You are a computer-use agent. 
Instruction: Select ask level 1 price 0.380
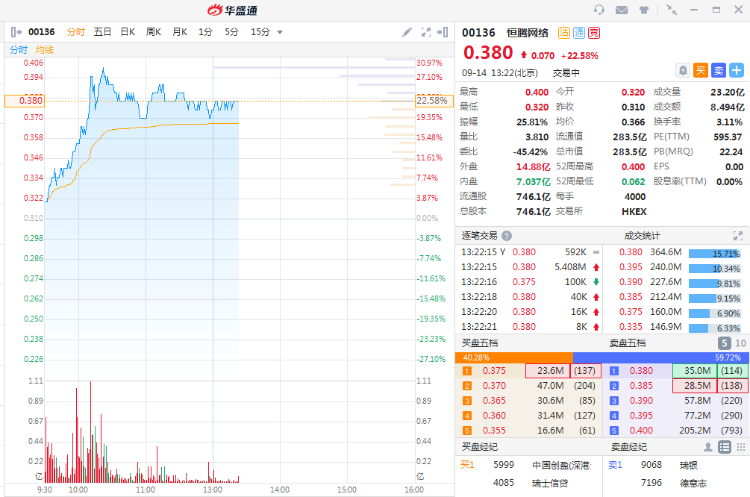tap(641, 371)
